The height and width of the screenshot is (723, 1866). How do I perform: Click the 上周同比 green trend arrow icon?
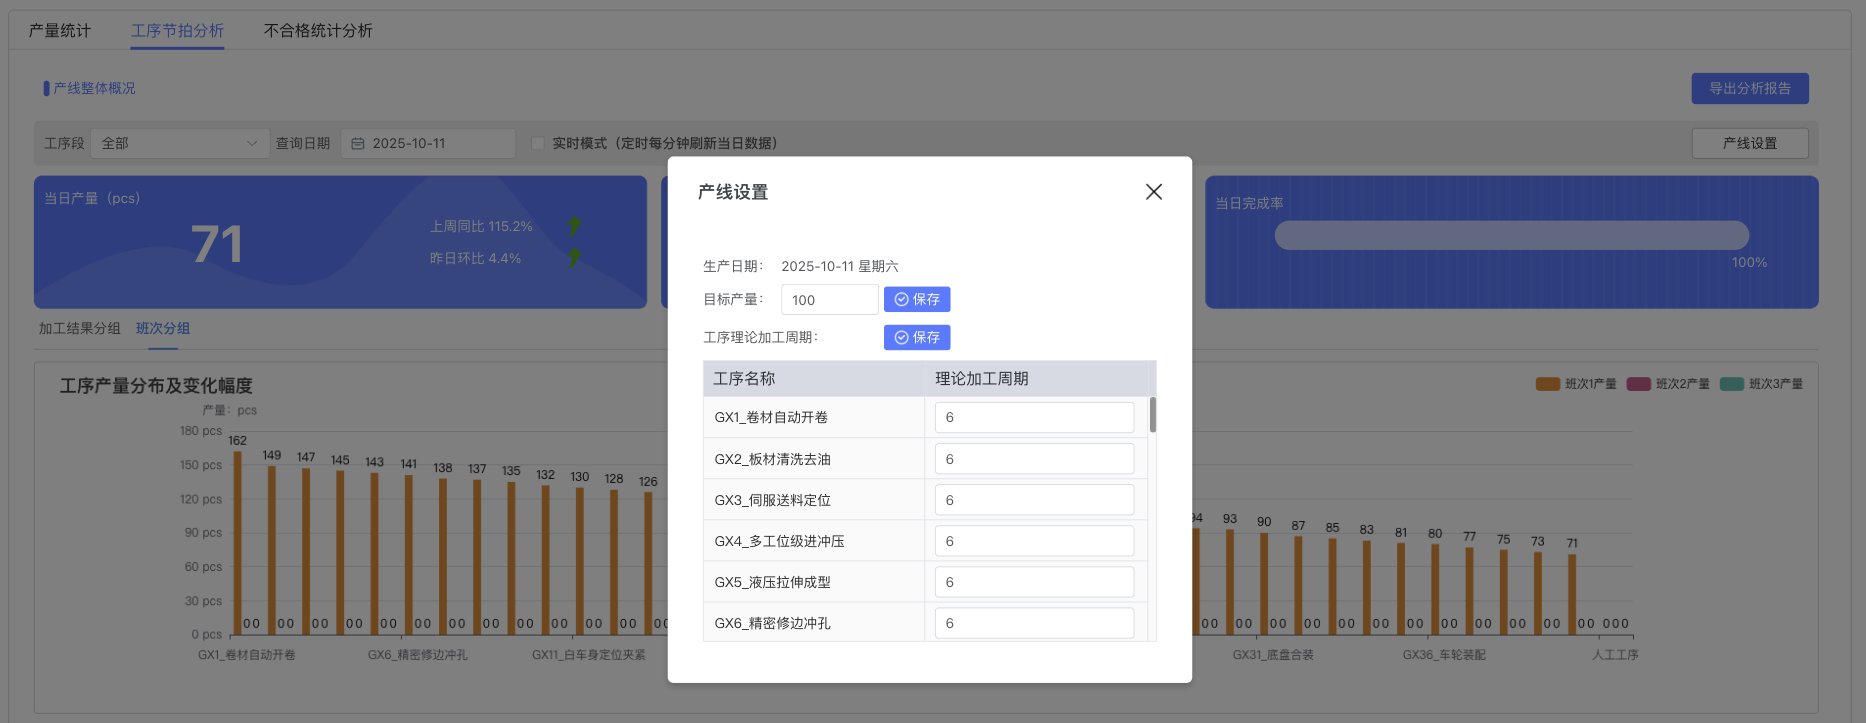pos(574,227)
